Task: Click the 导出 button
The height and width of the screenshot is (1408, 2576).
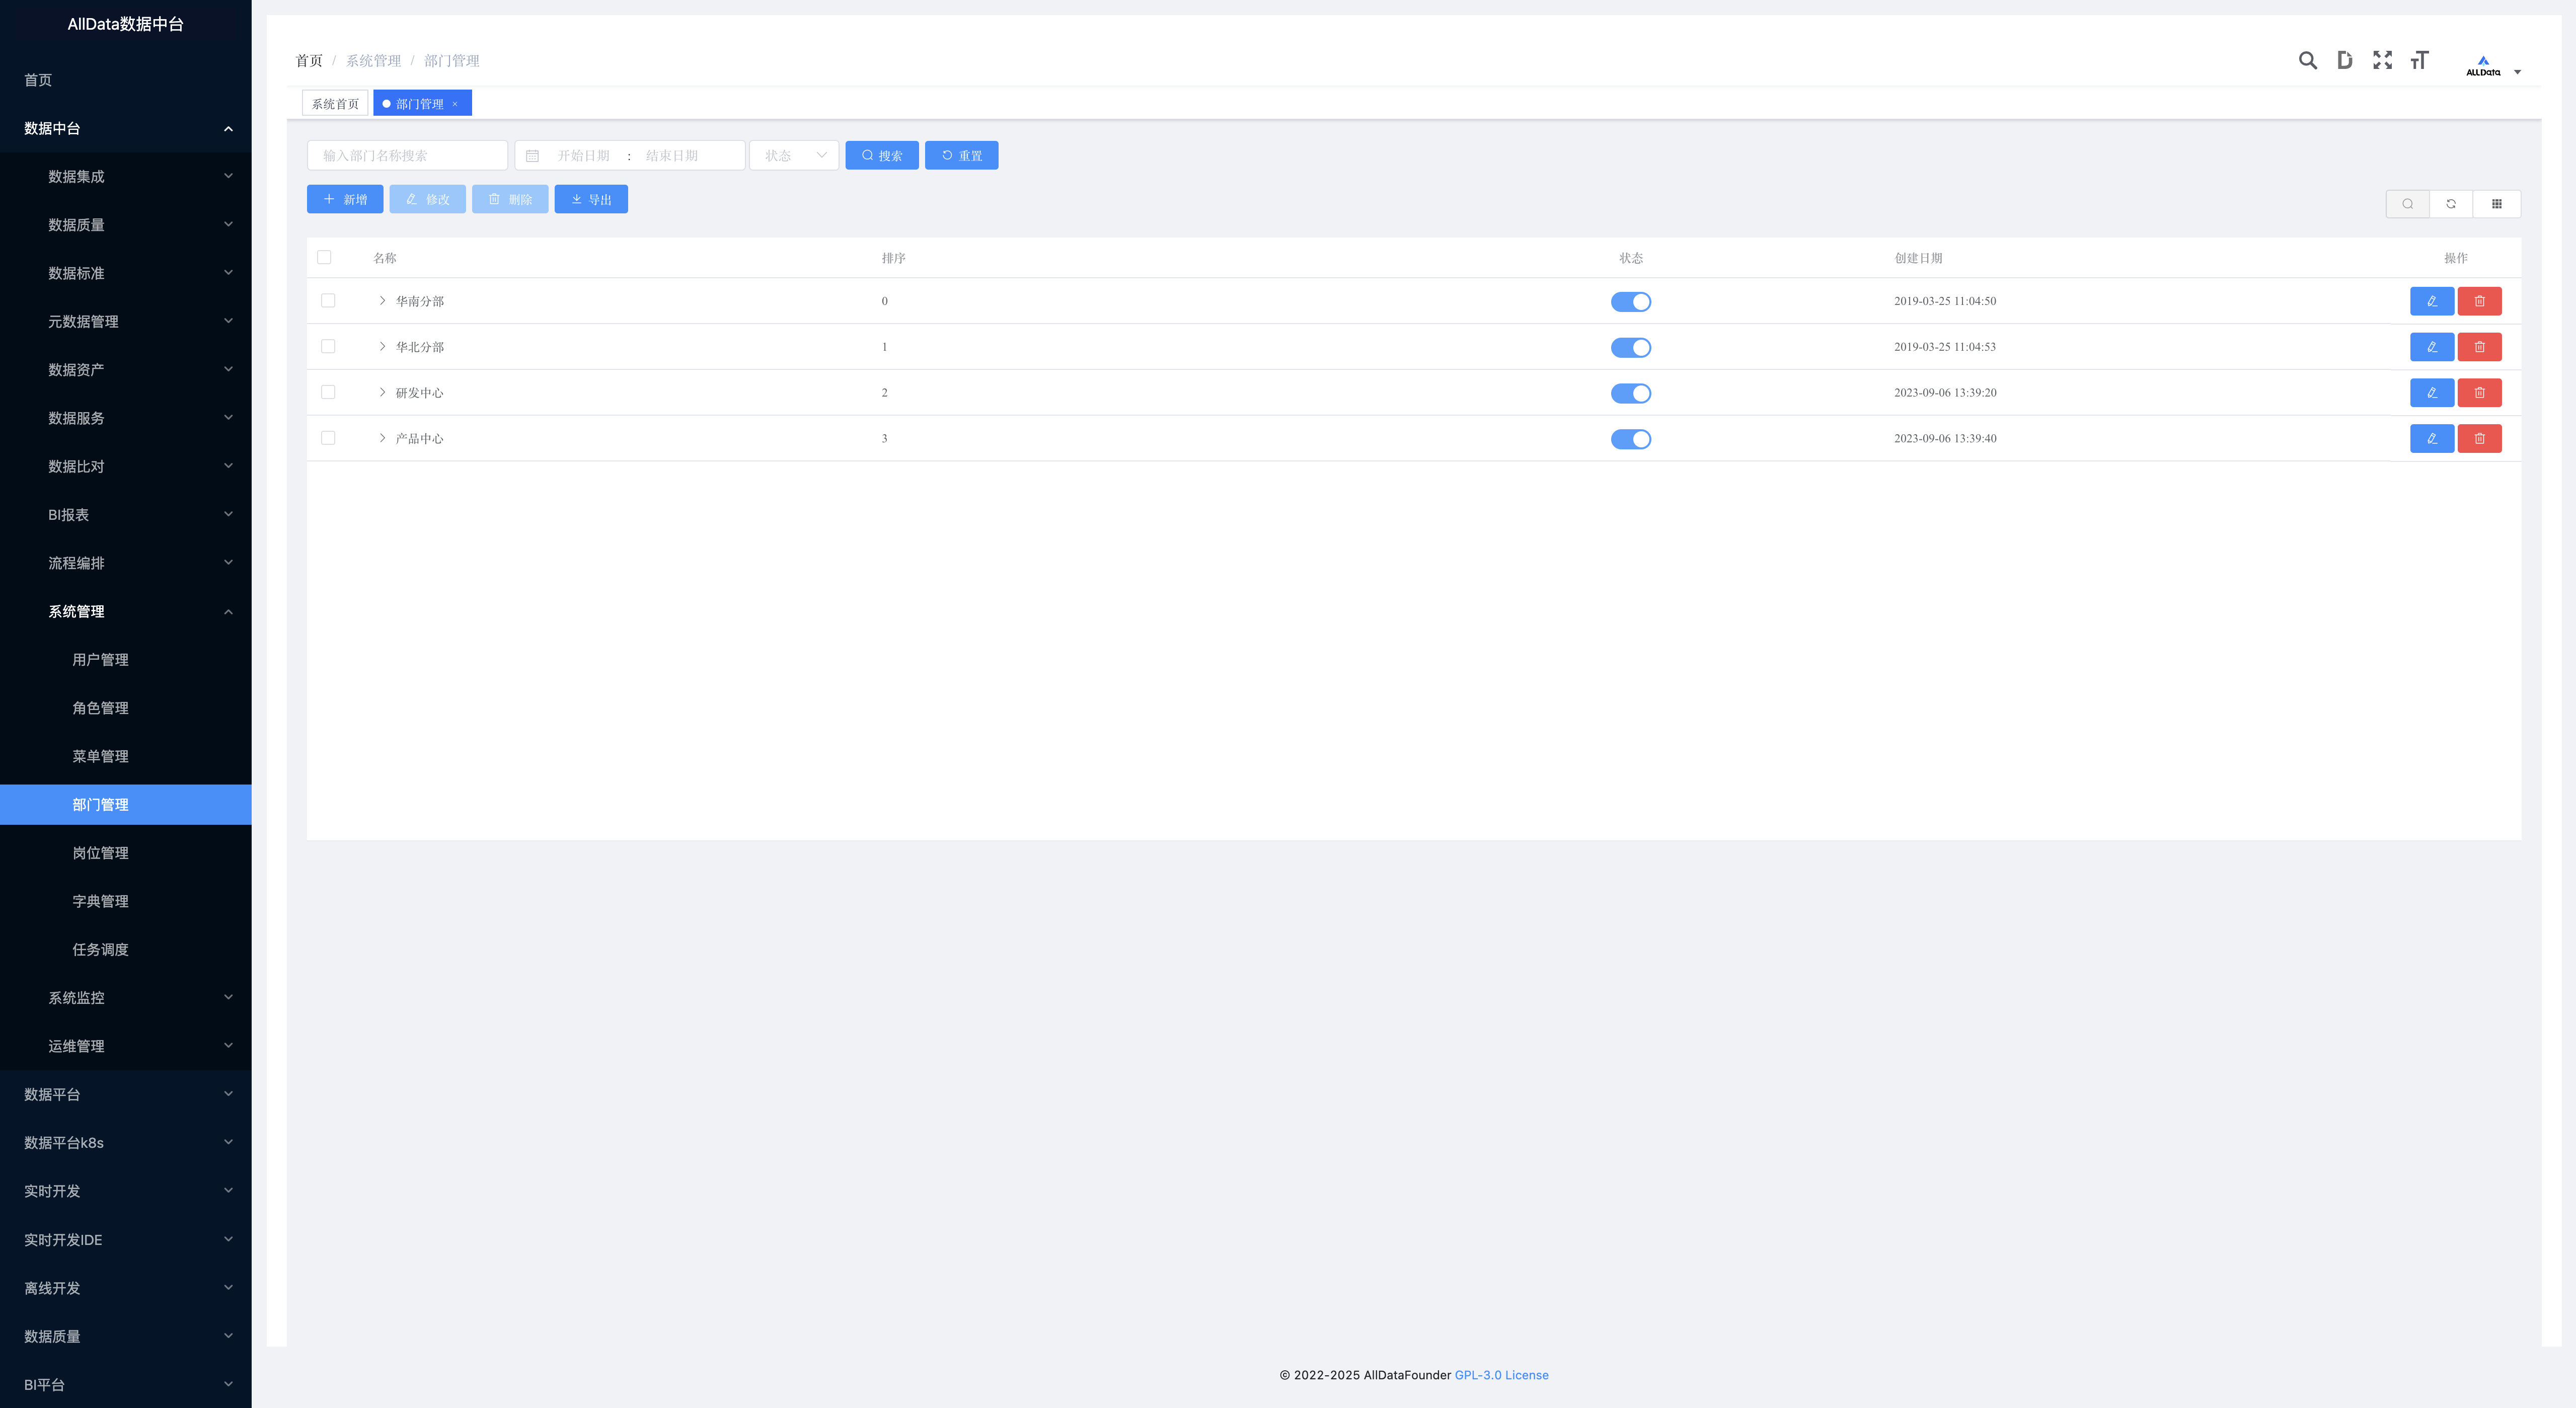Action: [x=591, y=200]
